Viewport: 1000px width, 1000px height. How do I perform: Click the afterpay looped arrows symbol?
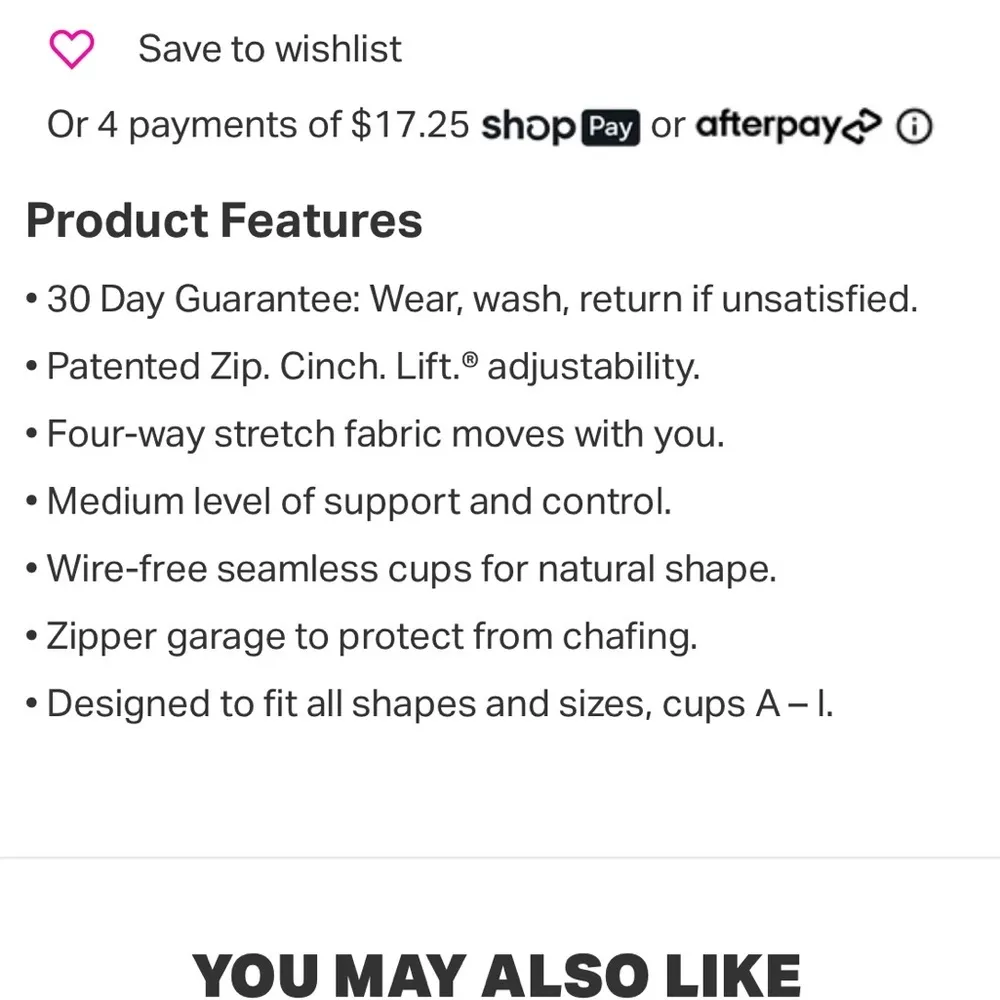point(864,127)
